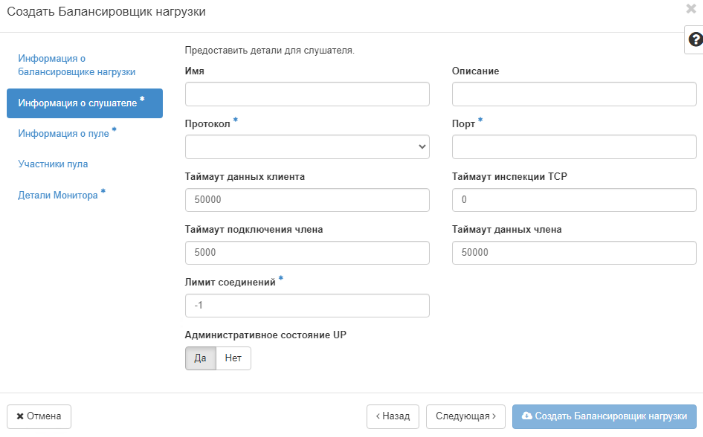Set administrative state to Да

point(200,358)
